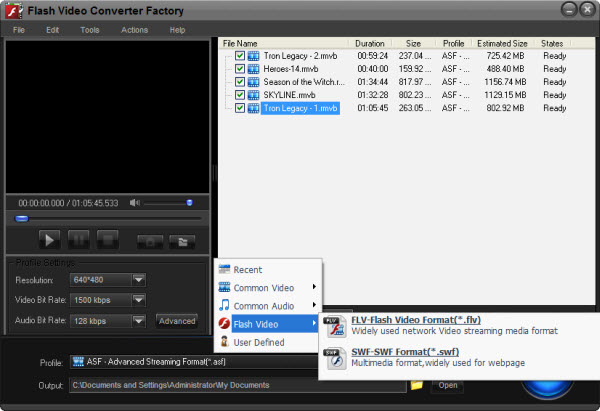Image resolution: width=600 pixels, height=411 pixels.
Task: Click the video preview area
Action: tap(108, 117)
